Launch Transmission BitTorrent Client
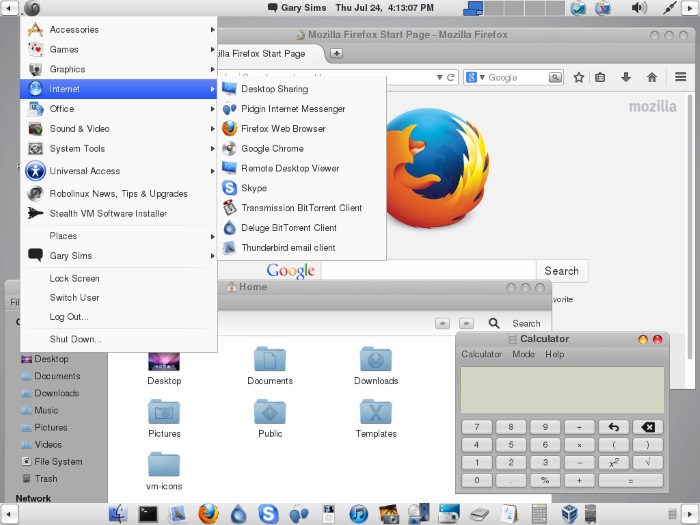700x525 pixels. pos(302,208)
